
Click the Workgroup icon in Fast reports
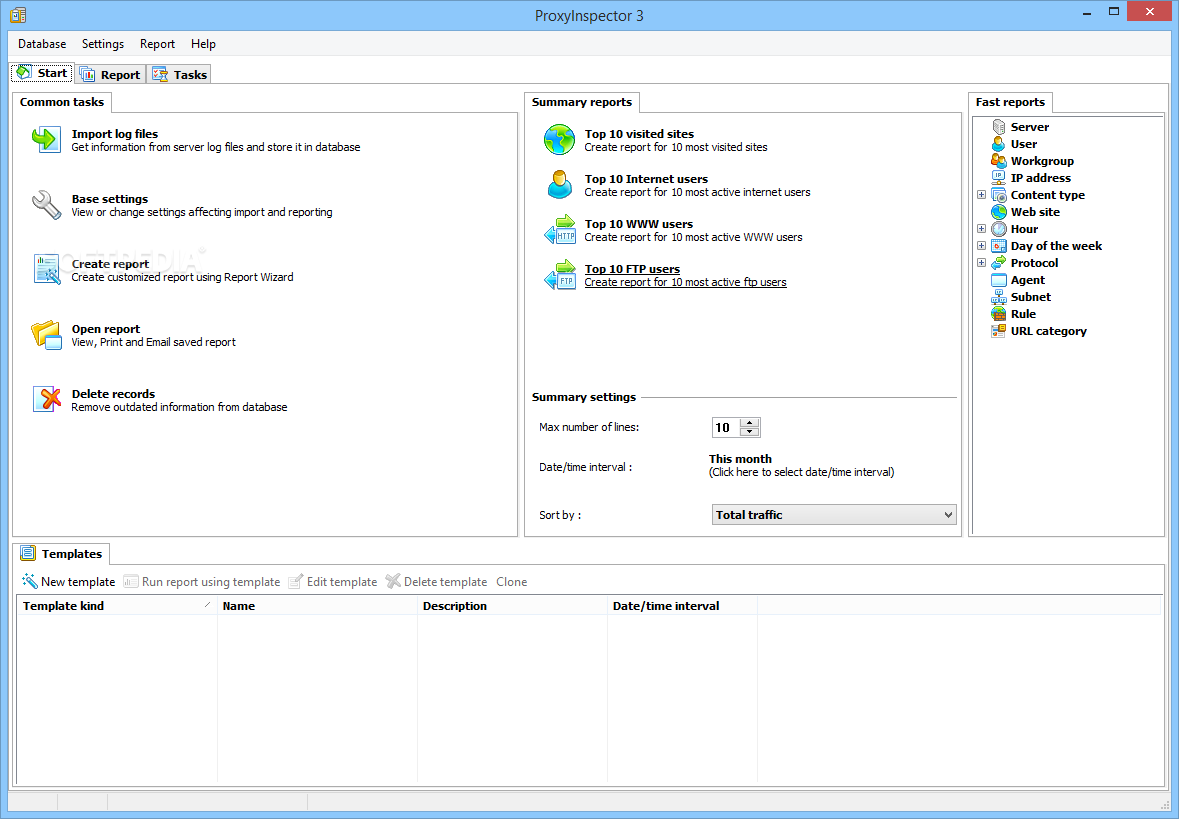(999, 161)
